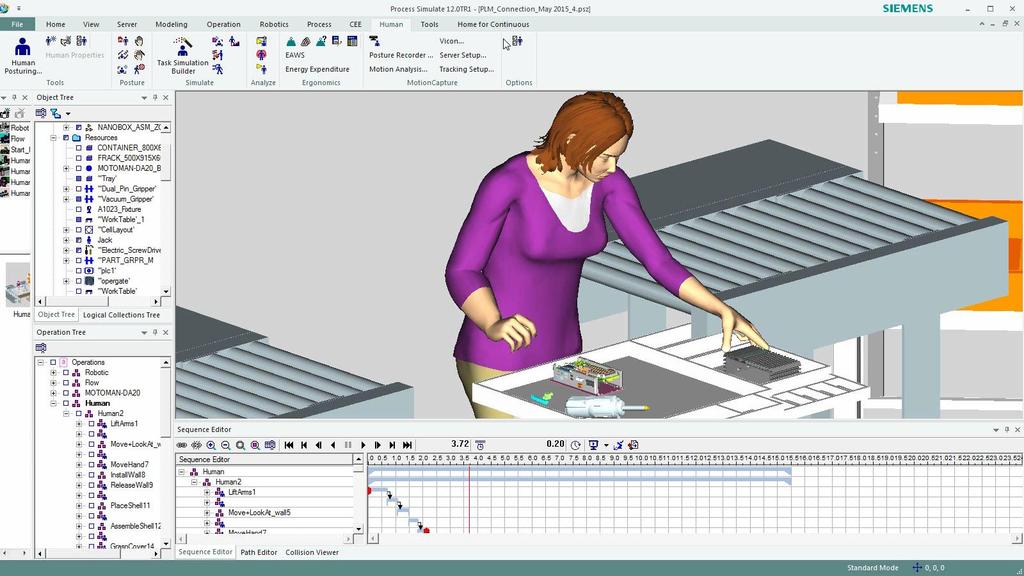Screen dimensions: 1024x576
Task: Click the walk-stairs icon in Simulate group
Action: [x=234, y=41]
